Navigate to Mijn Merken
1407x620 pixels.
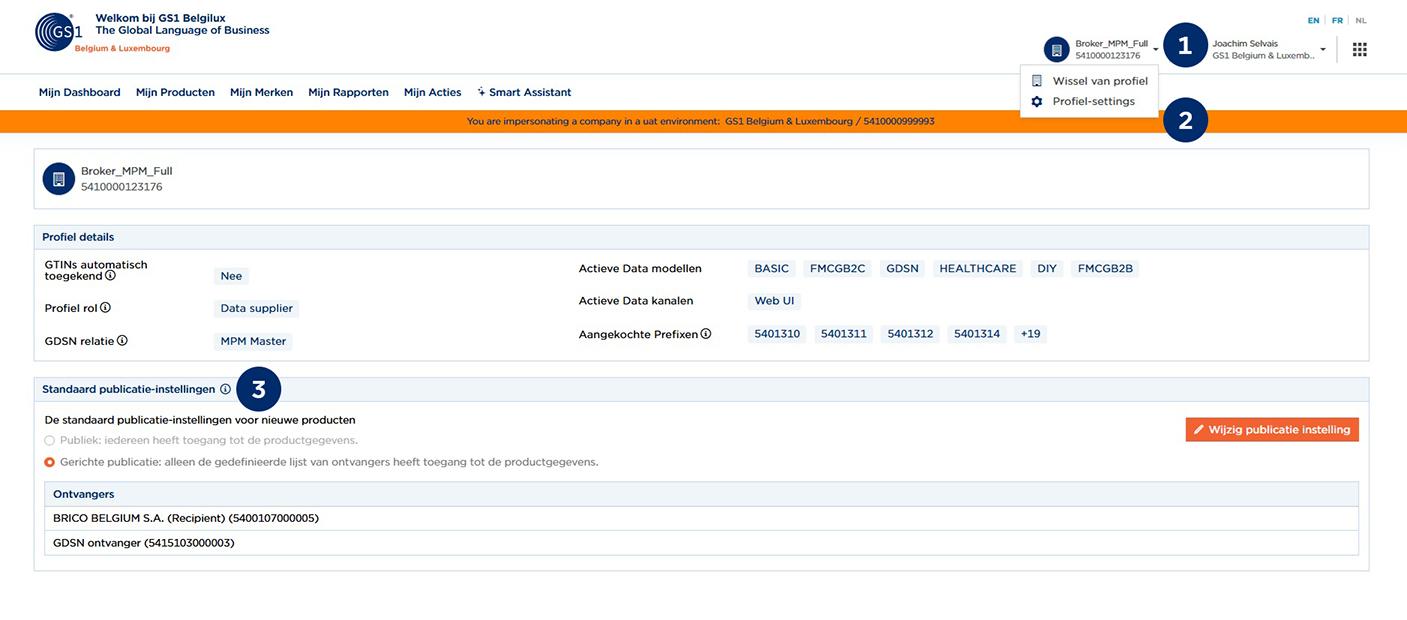coord(261,92)
